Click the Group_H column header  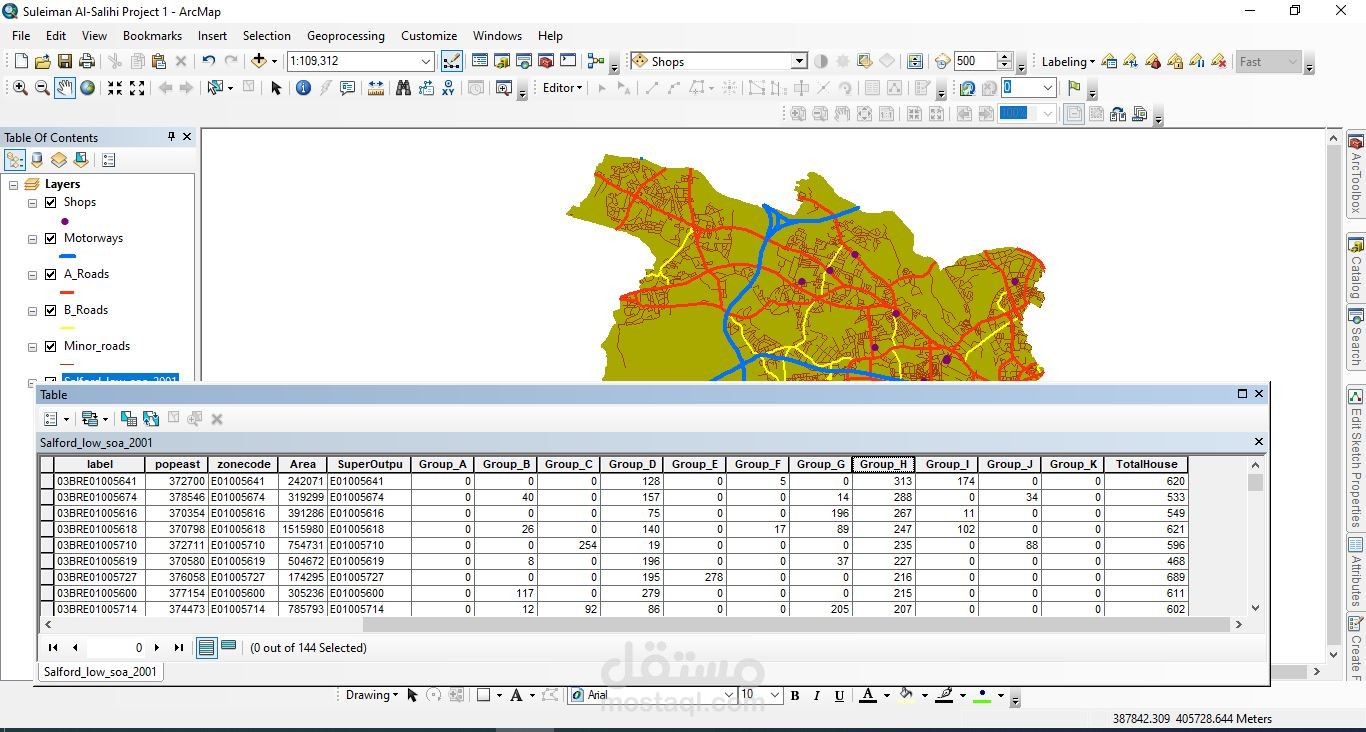pyautogui.click(x=882, y=464)
